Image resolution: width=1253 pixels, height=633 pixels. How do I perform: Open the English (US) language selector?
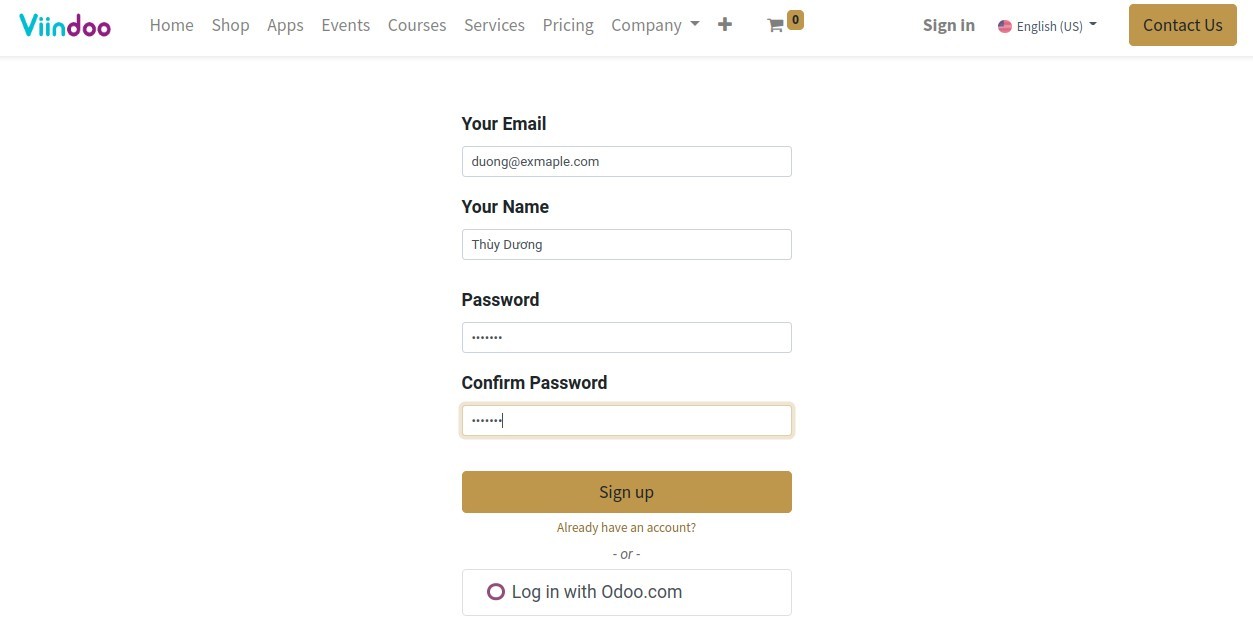[1047, 26]
